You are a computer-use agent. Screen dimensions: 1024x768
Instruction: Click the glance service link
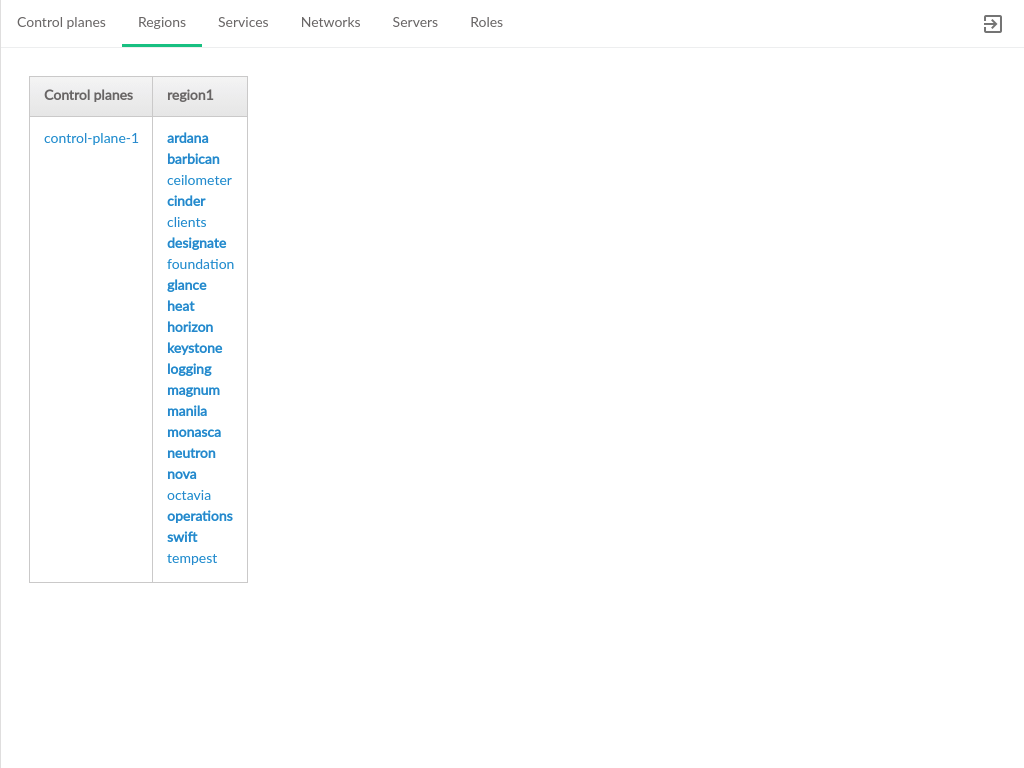coord(187,285)
